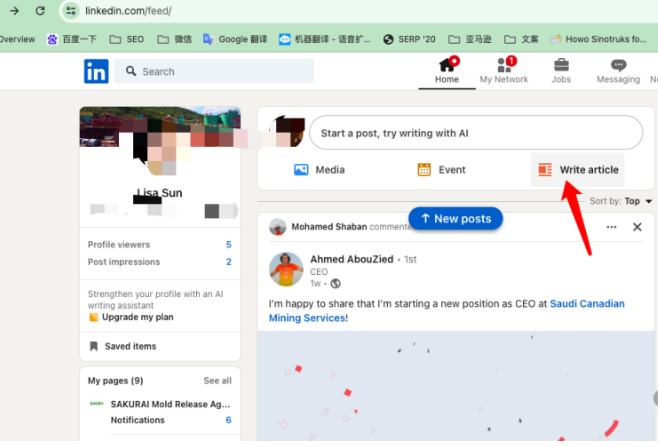
Task: Open the 百度一下 bookmark
Action: point(72,39)
